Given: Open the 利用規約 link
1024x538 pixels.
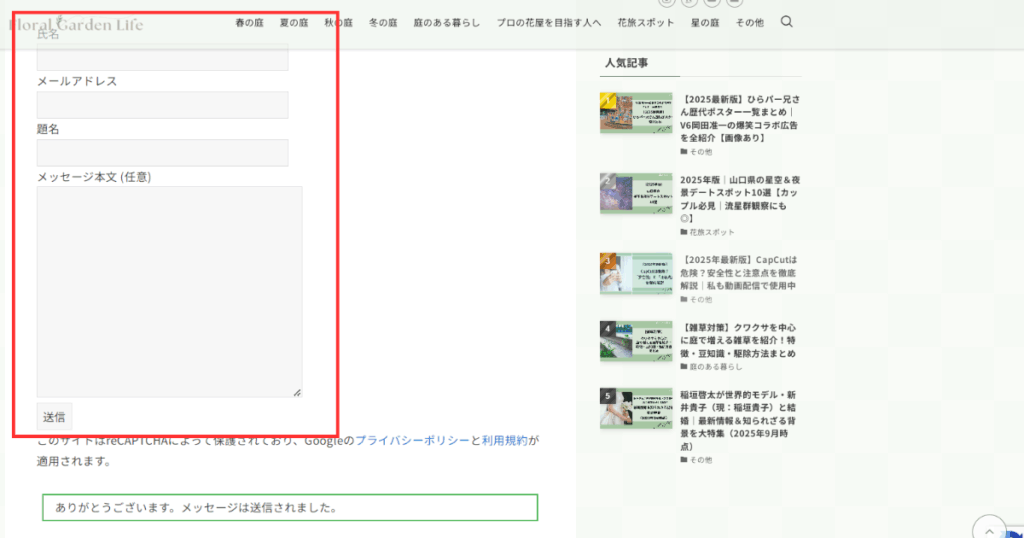Looking at the screenshot, I should click(504, 441).
